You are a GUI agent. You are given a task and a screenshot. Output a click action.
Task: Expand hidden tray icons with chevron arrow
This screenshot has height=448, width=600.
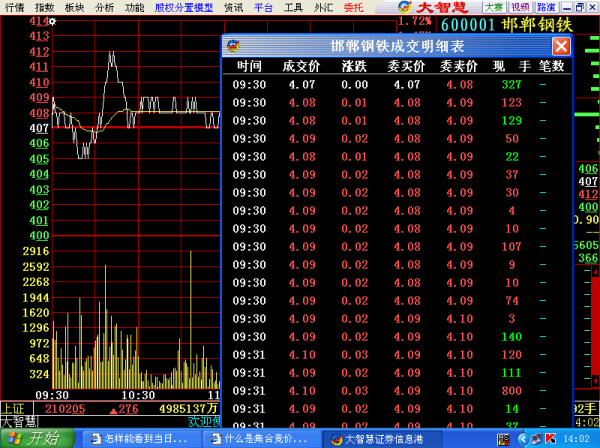[523, 439]
